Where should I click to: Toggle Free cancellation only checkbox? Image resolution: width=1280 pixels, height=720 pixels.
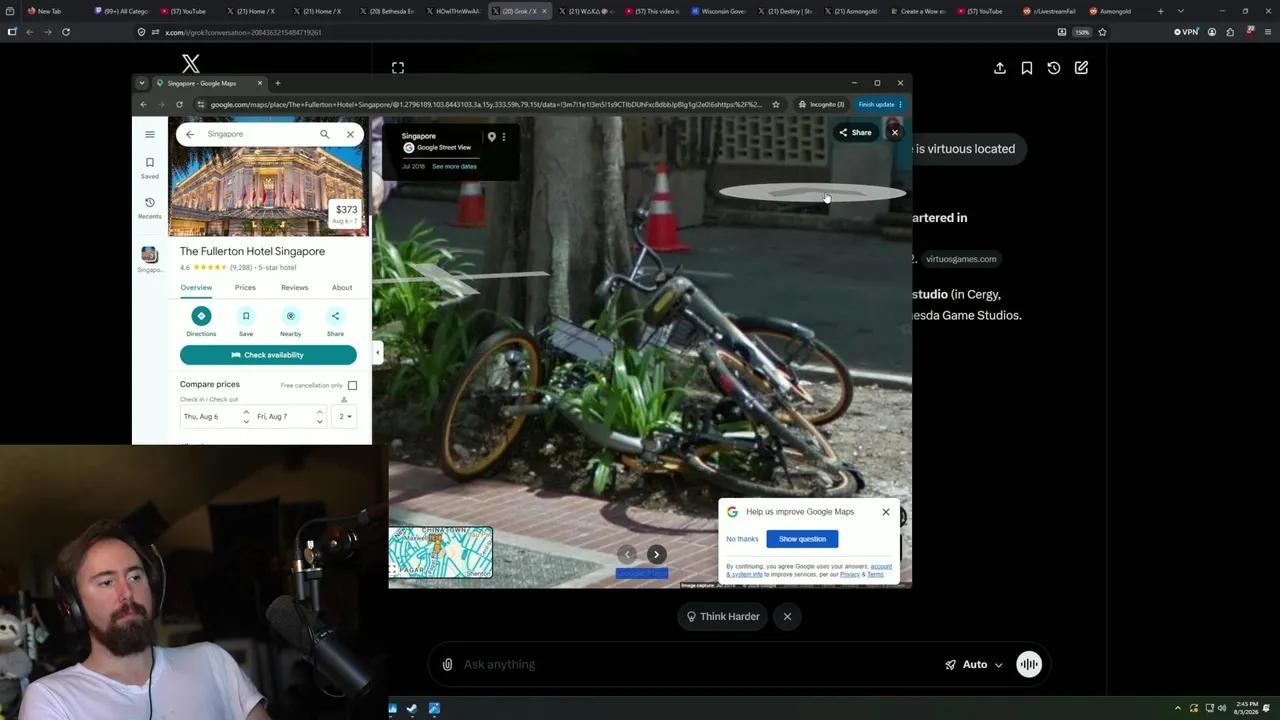(352, 385)
